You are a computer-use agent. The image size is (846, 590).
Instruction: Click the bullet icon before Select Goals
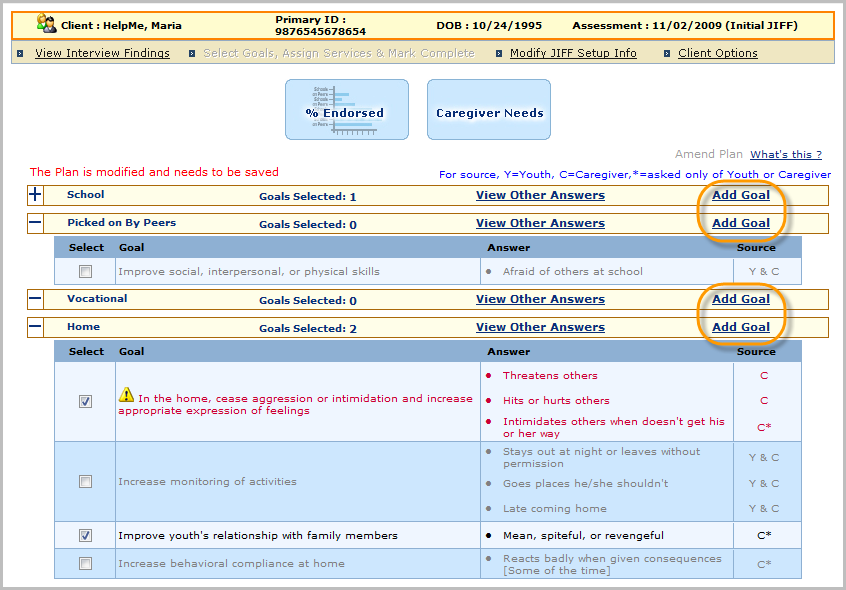pos(192,53)
